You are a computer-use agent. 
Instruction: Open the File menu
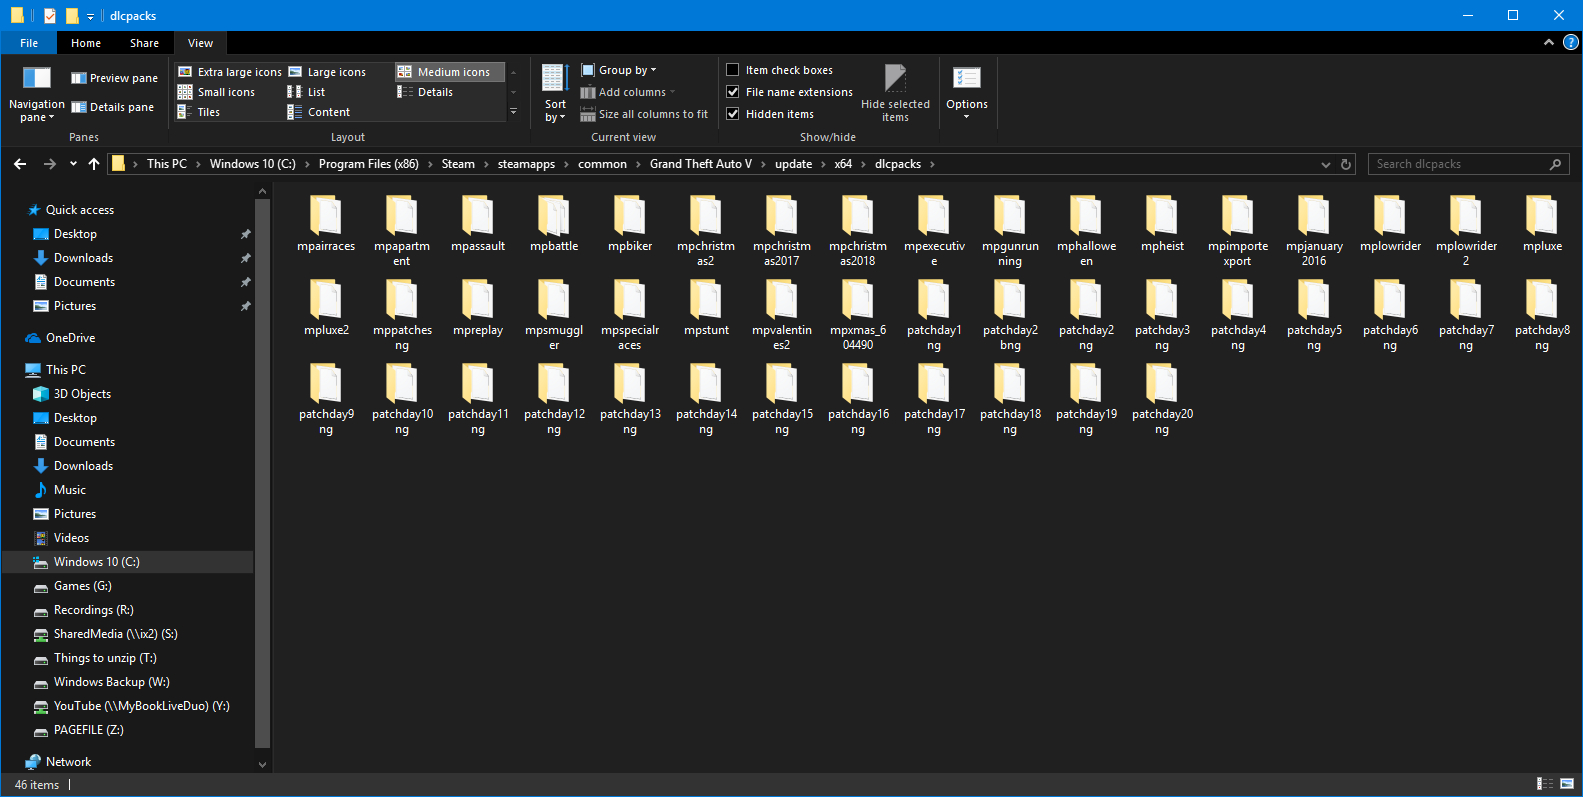tap(29, 43)
